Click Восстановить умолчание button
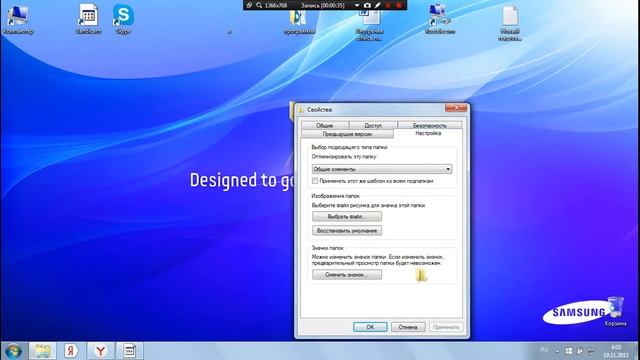Image resolution: width=640 pixels, height=360 pixels. coord(347,231)
